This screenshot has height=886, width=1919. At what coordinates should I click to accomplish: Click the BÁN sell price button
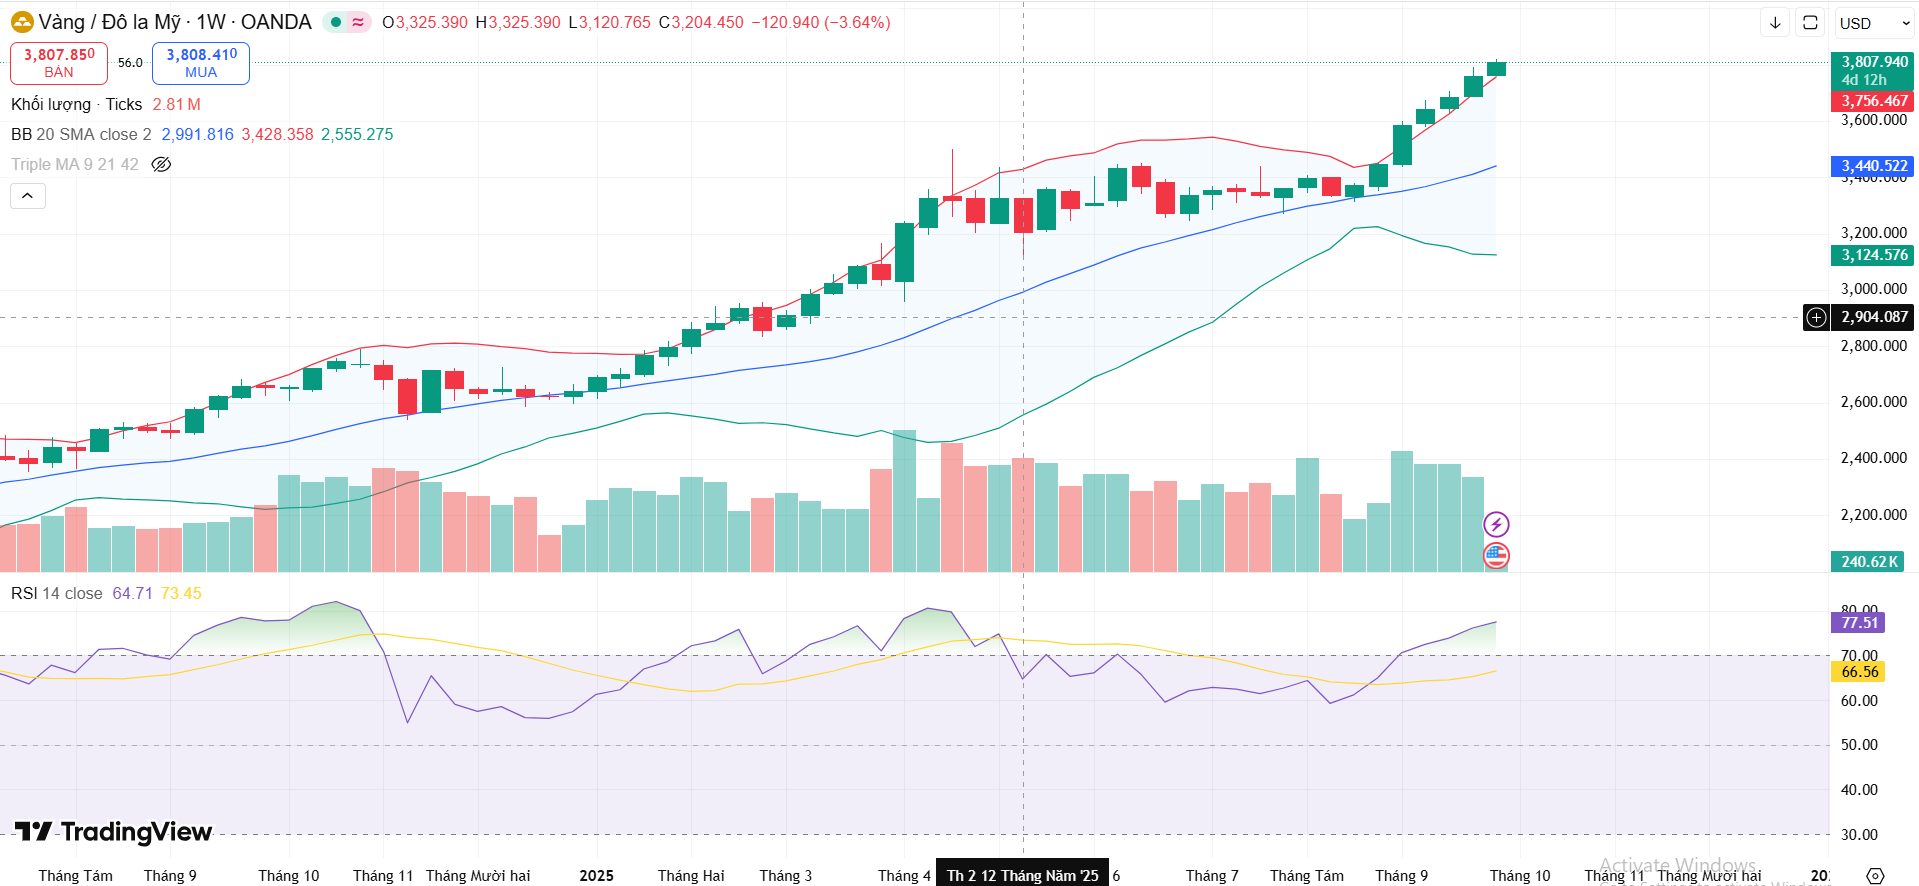coord(59,63)
